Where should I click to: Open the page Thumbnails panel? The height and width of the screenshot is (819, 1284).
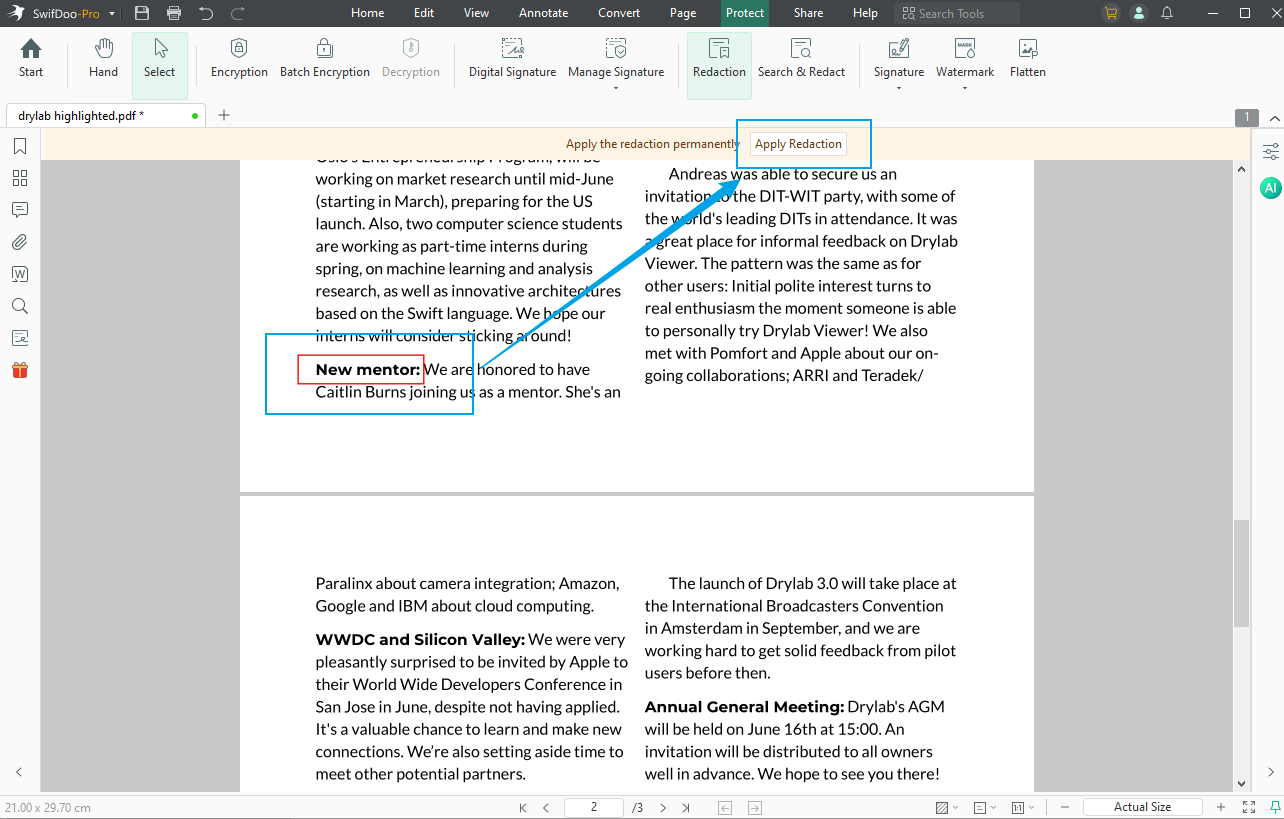pyautogui.click(x=19, y=177)
